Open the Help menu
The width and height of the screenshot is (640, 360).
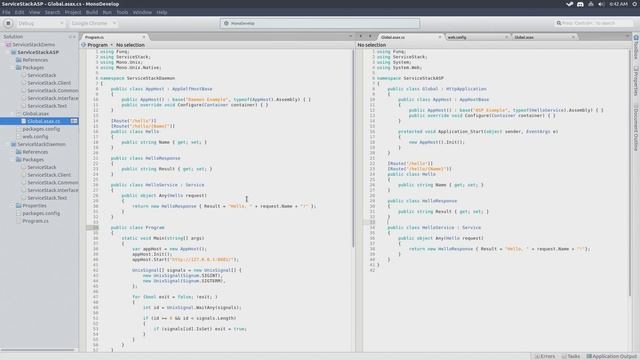(x=162, y=12)
